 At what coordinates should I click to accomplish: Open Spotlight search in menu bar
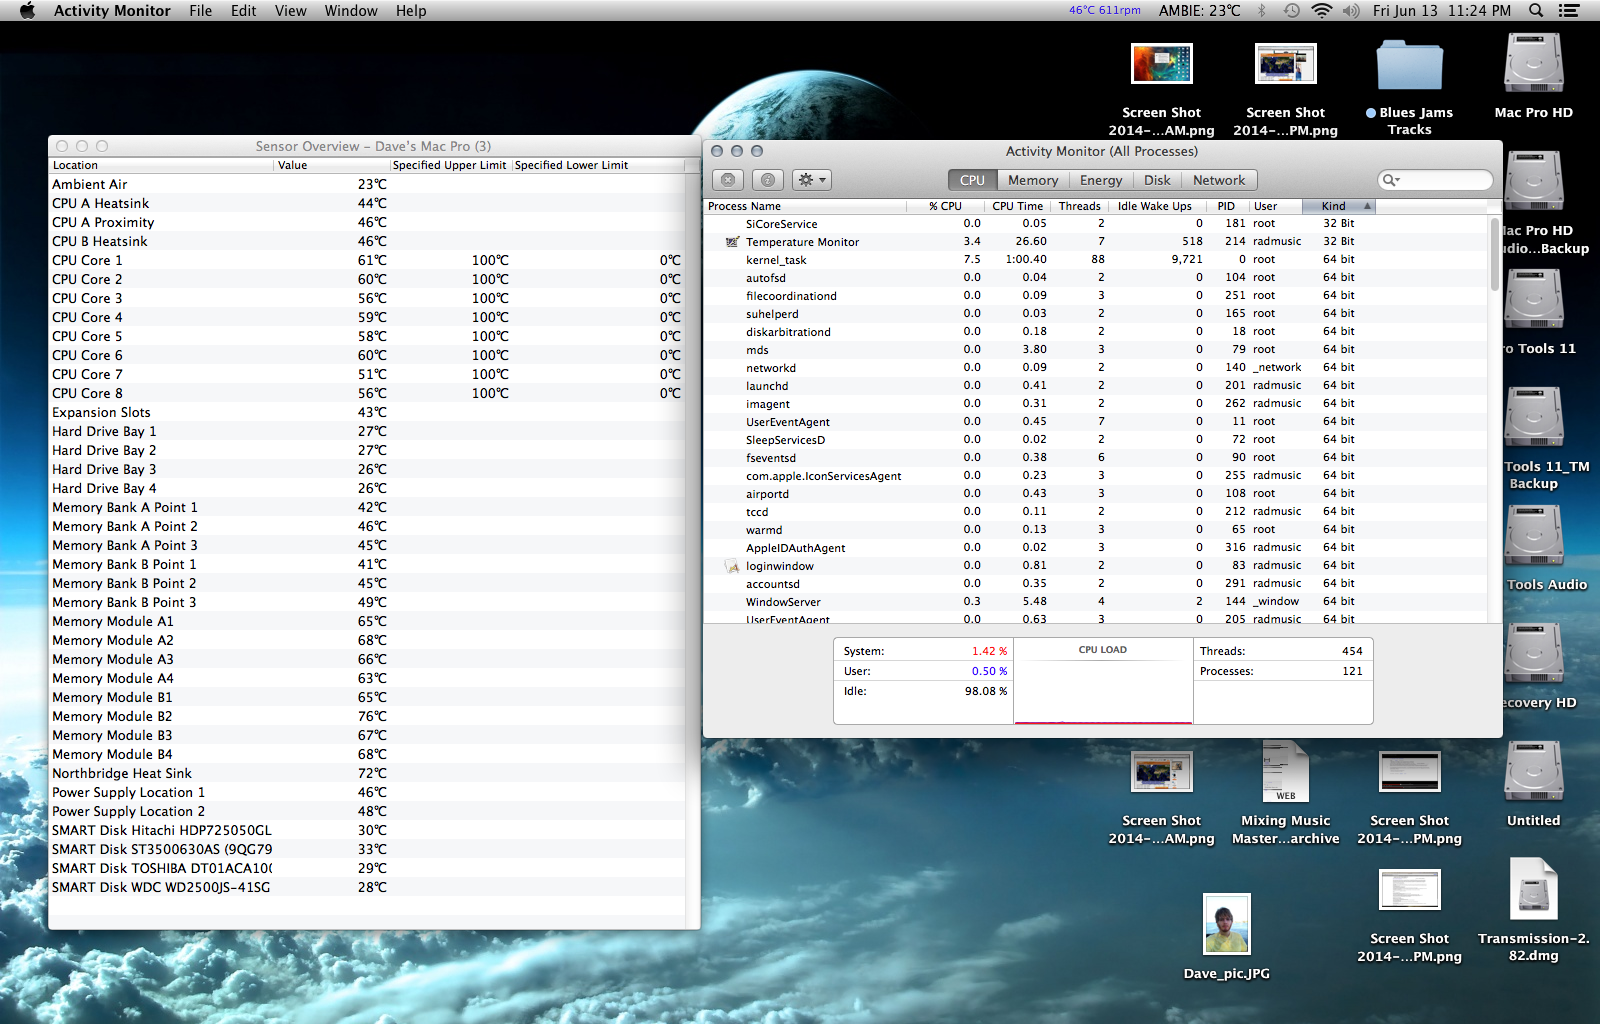pos(1535,11)
